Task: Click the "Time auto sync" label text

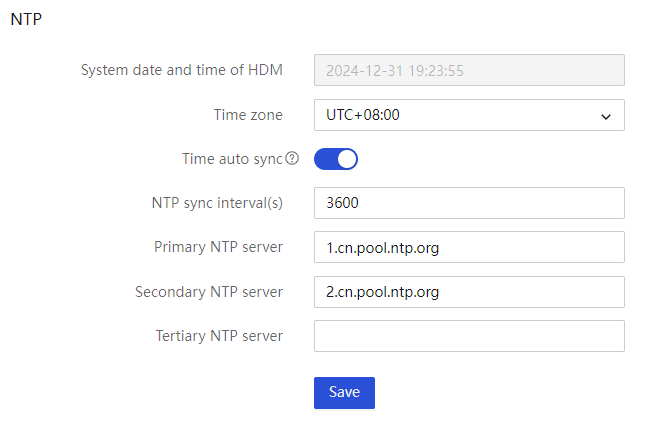Action: point(232,159)
